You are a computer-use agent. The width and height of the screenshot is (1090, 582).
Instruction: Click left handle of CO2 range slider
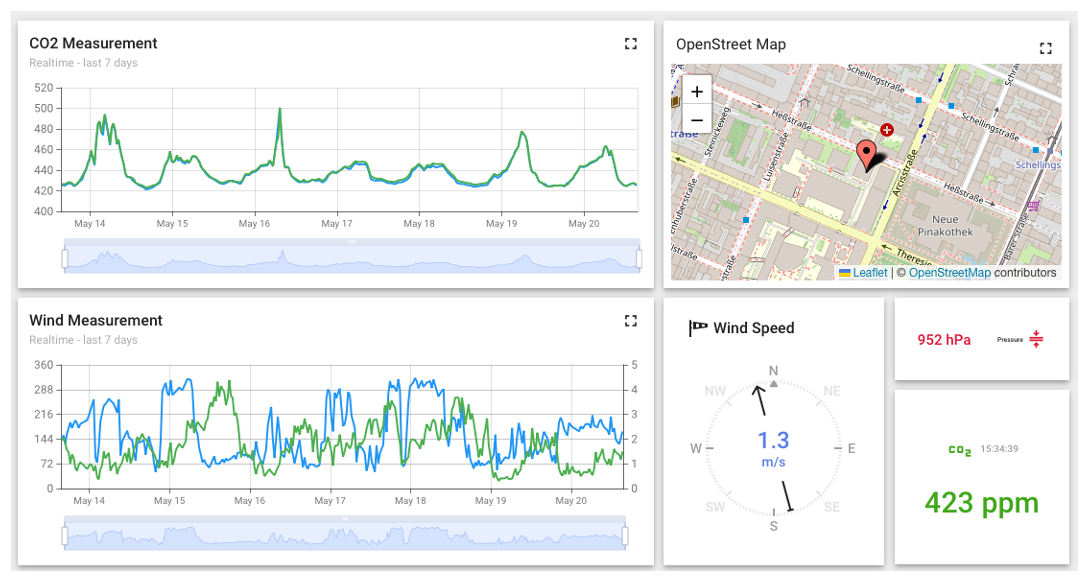(x=65, y=259)
